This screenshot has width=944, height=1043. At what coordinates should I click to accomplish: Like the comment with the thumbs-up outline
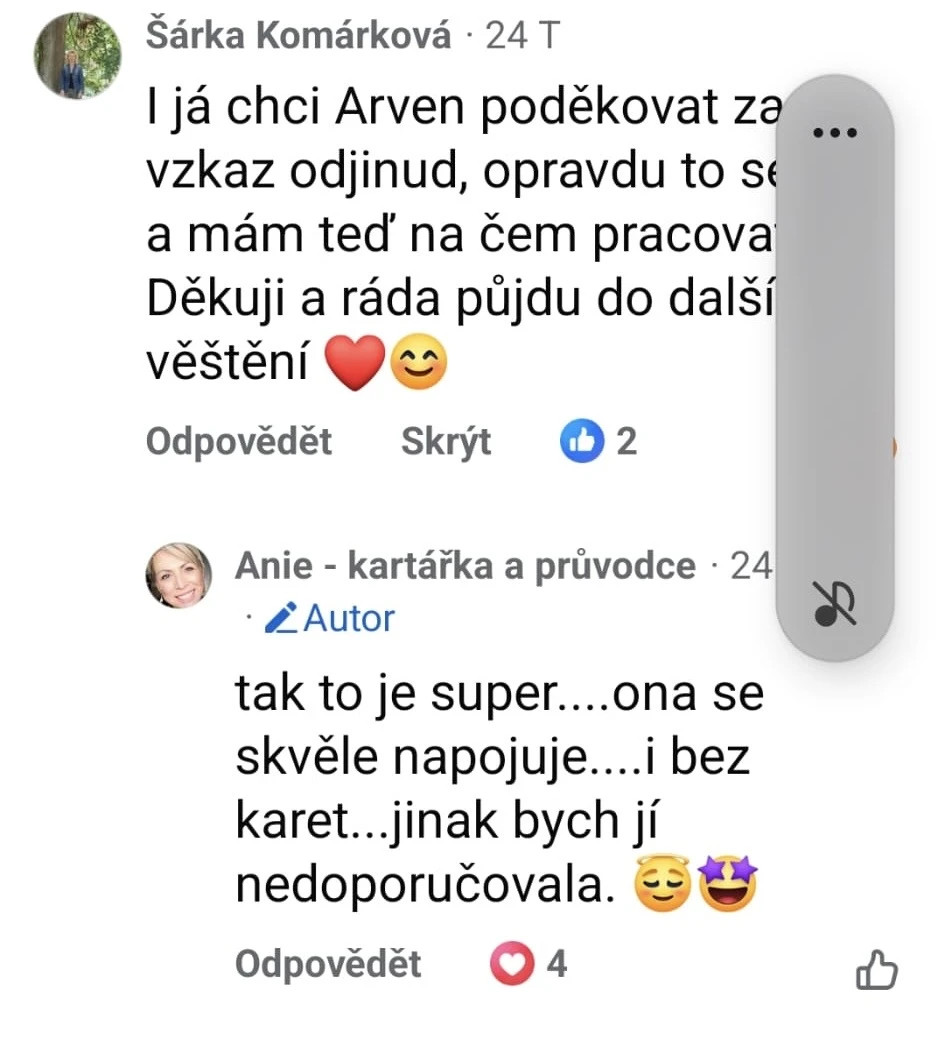(877, 970)
